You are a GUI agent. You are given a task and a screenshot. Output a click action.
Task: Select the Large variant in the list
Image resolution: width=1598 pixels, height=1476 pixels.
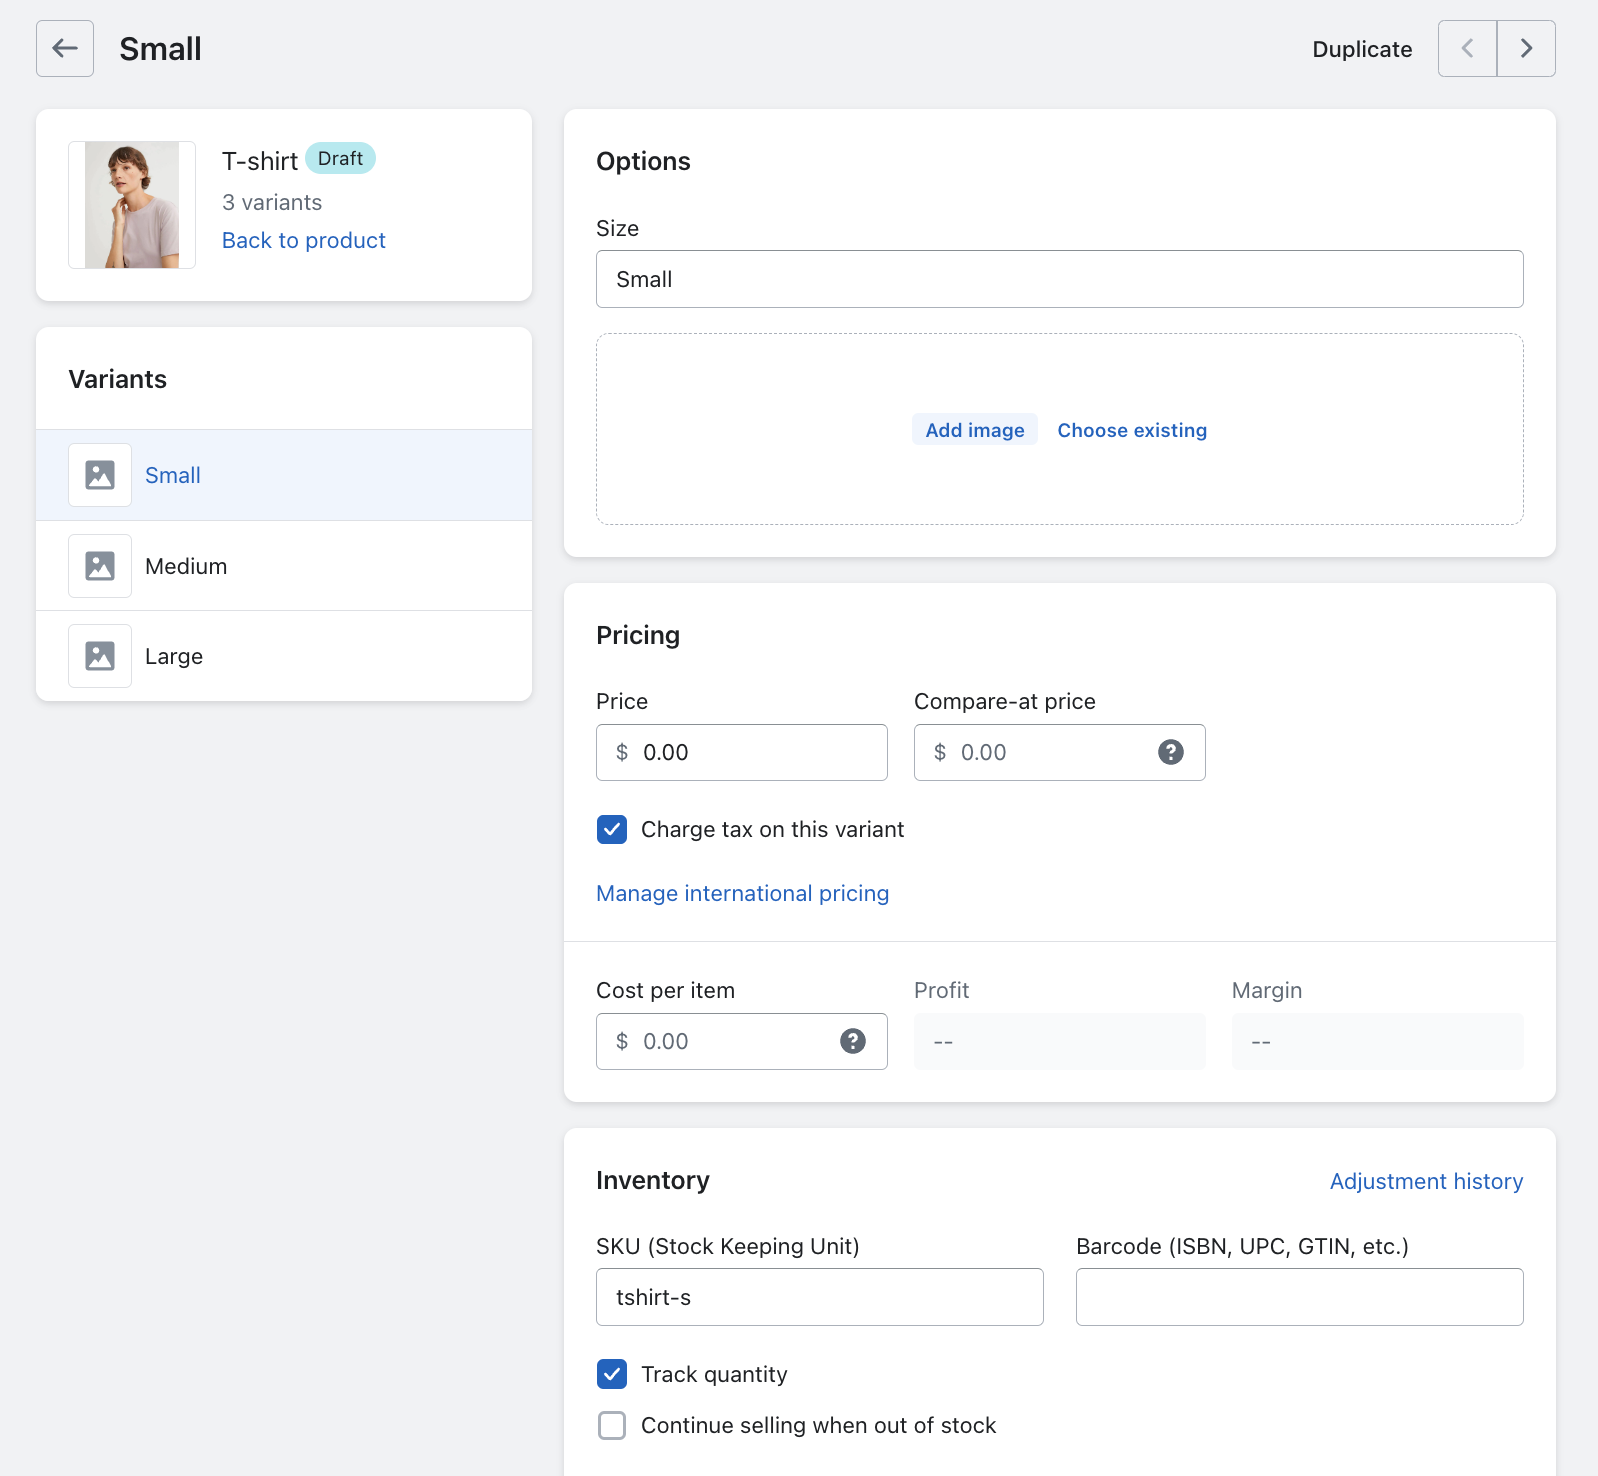(174, 656)
